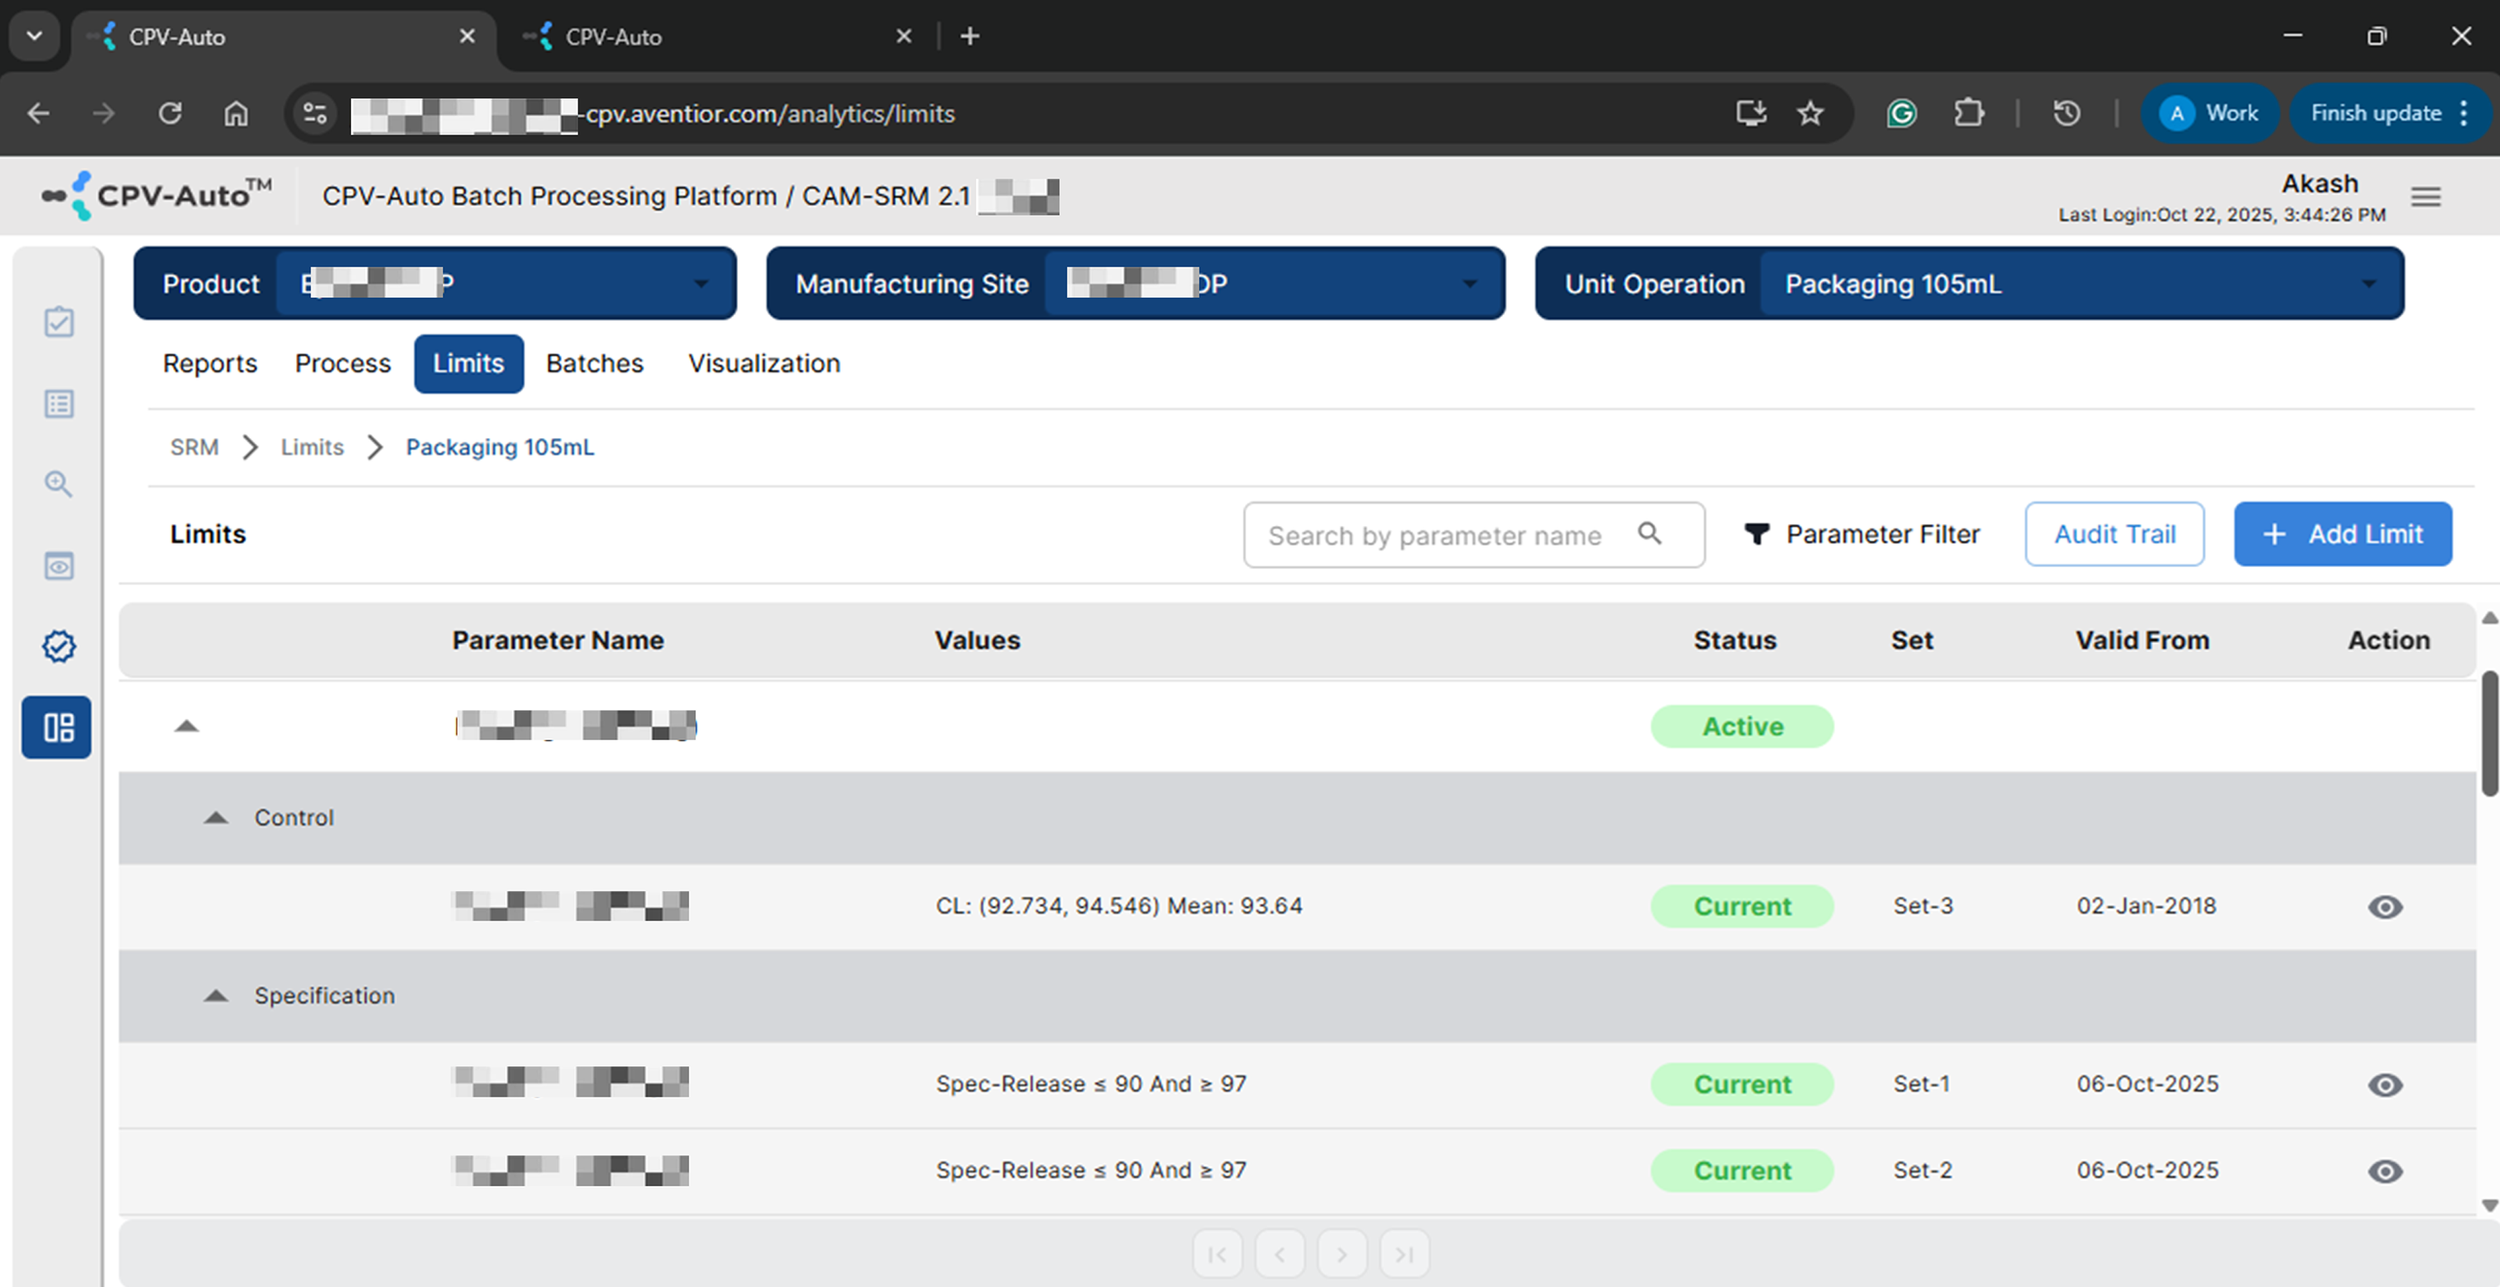Select the magnifier search icon in sidebar

click(58, 484)
